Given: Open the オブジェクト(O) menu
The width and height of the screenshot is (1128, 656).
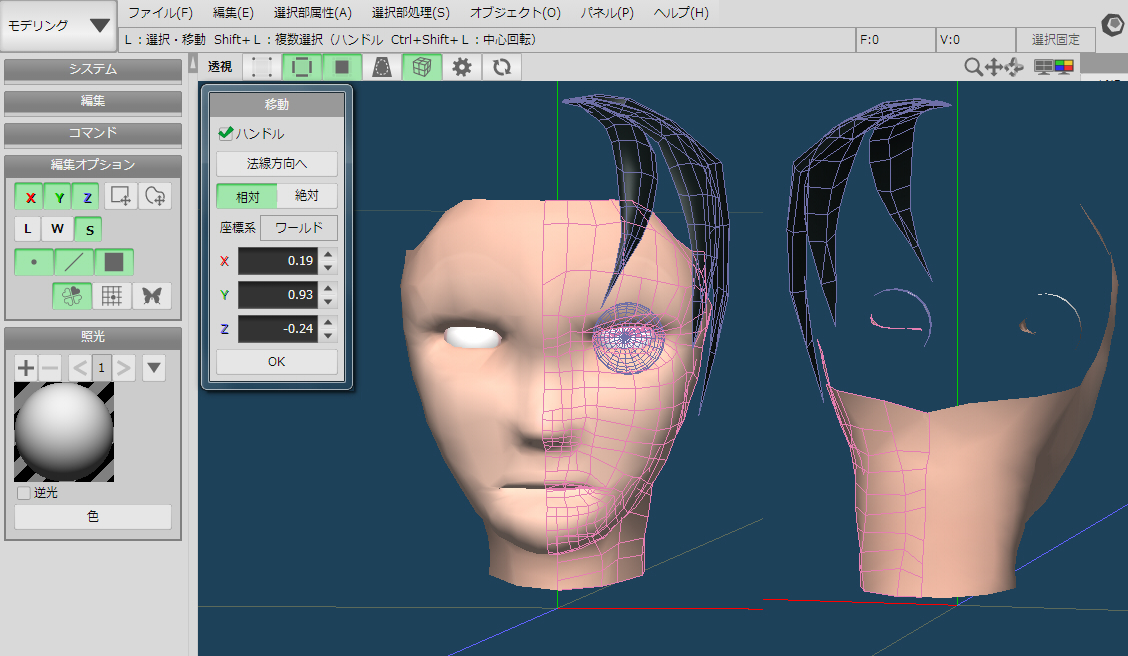Looking at the screenshot, I should (x=515, y=13).
